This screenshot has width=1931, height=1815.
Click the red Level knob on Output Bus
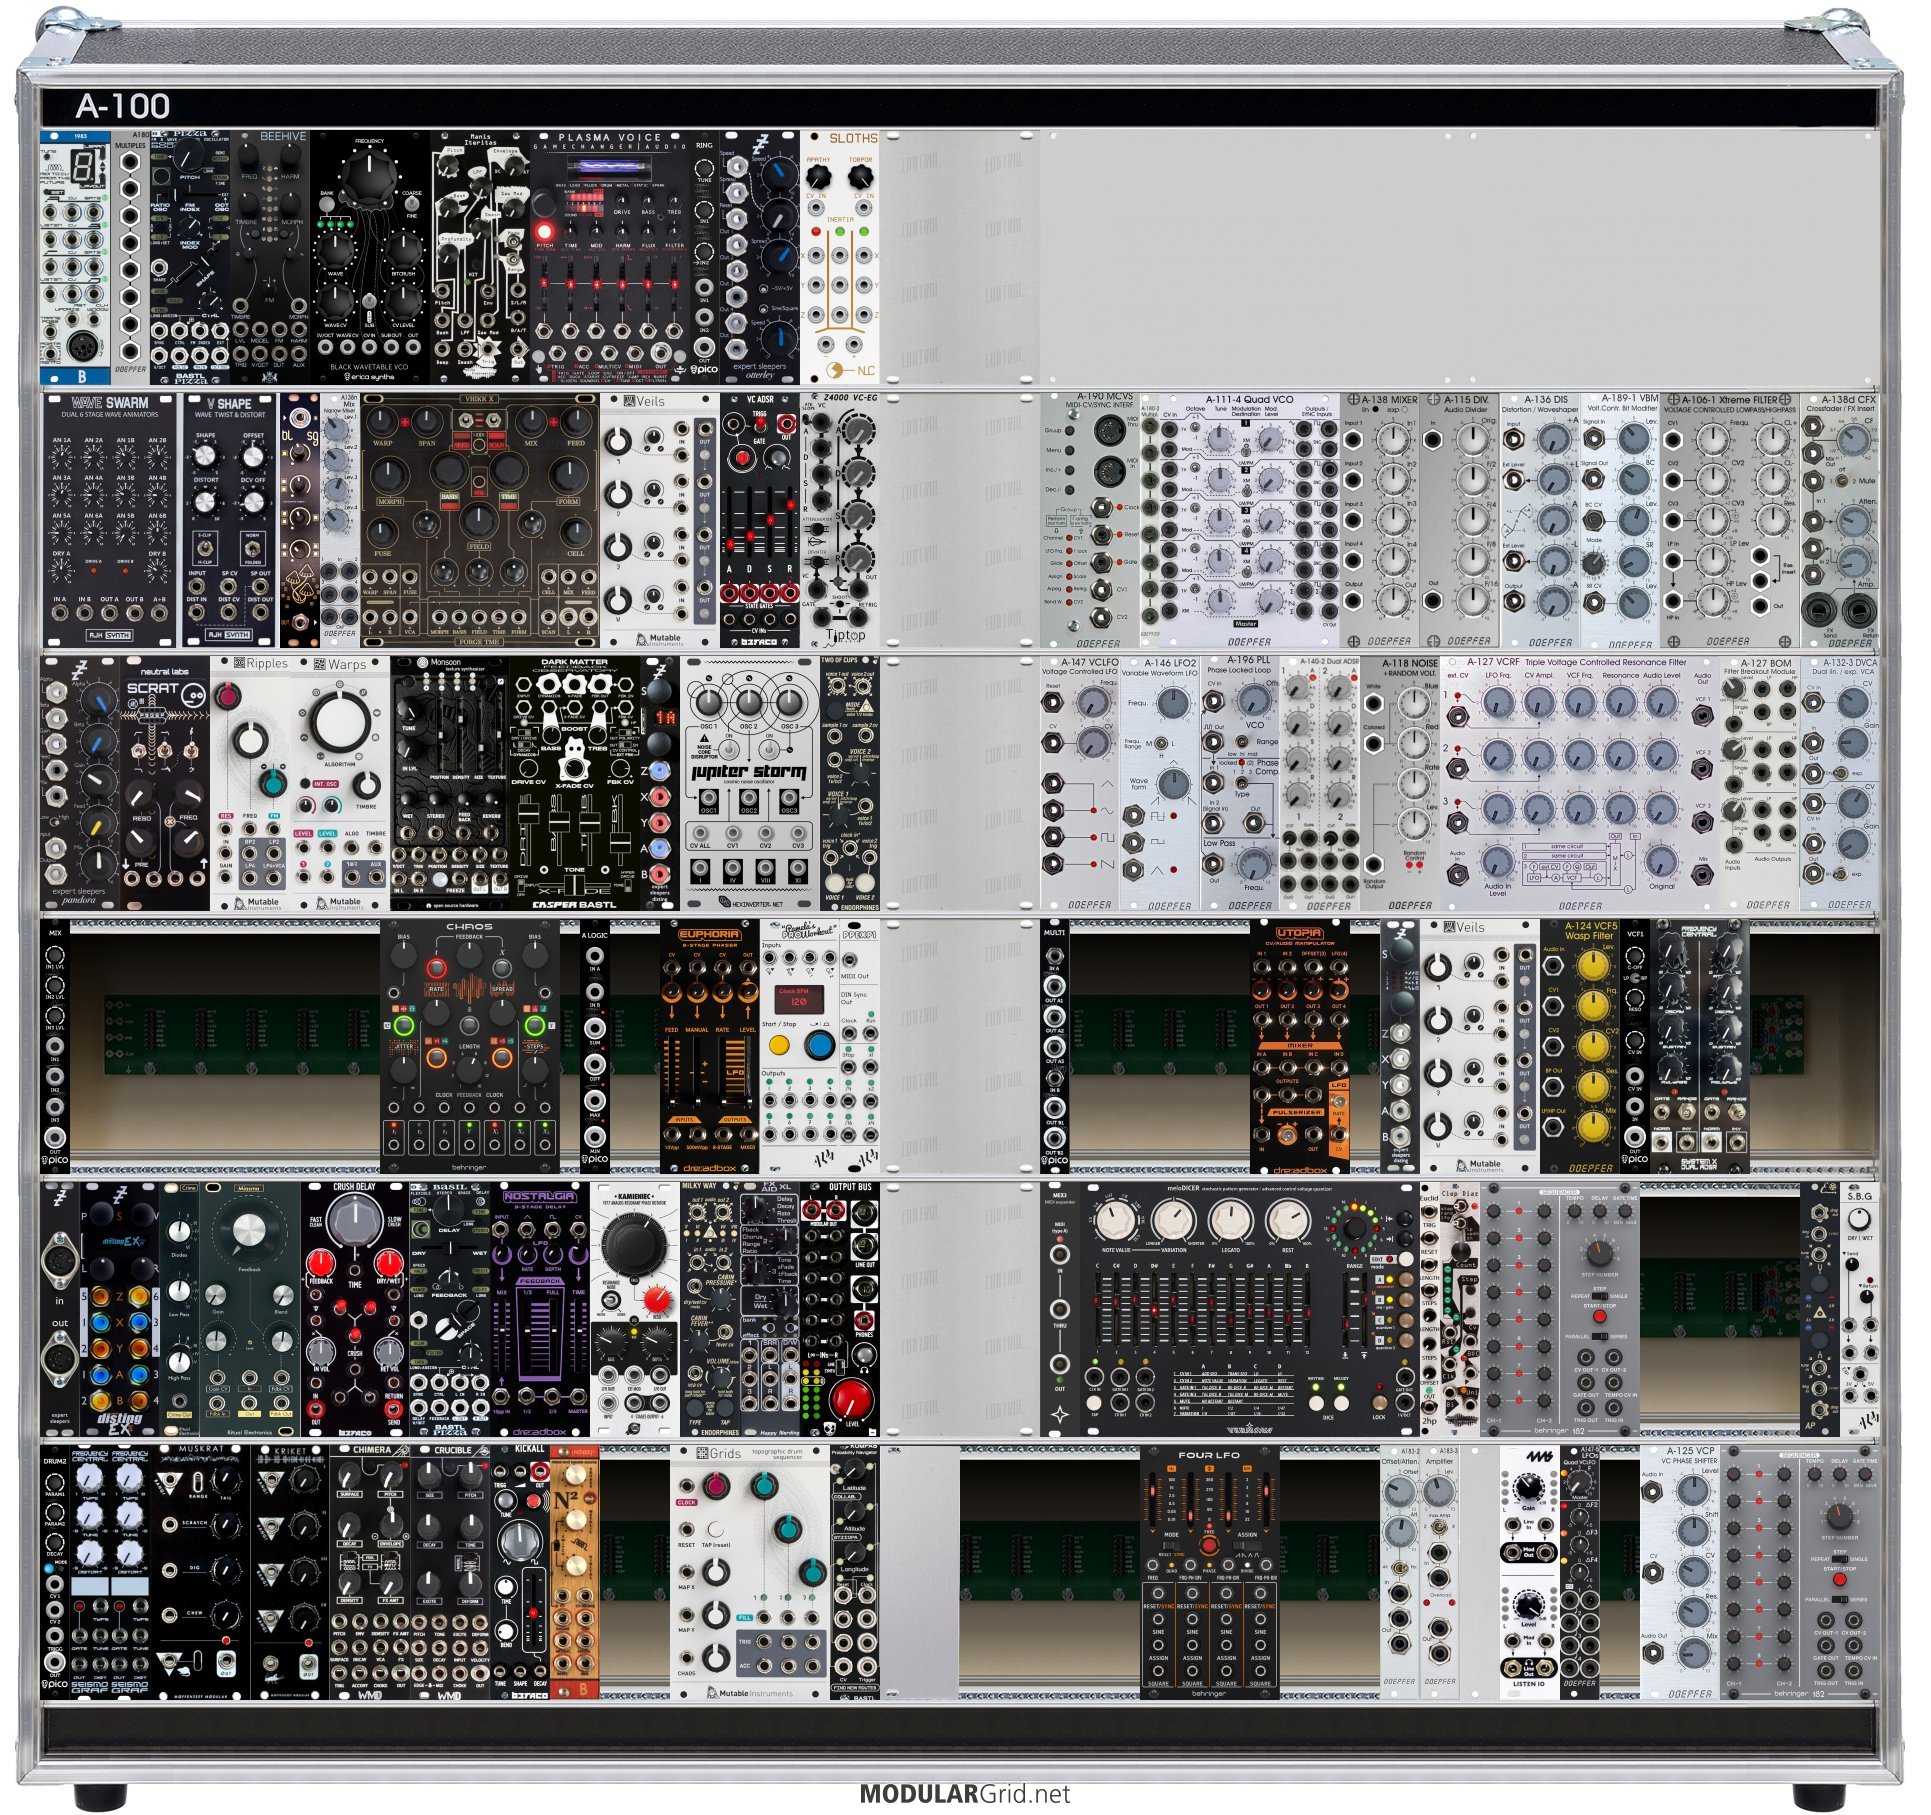click(x=852, y=1398)
